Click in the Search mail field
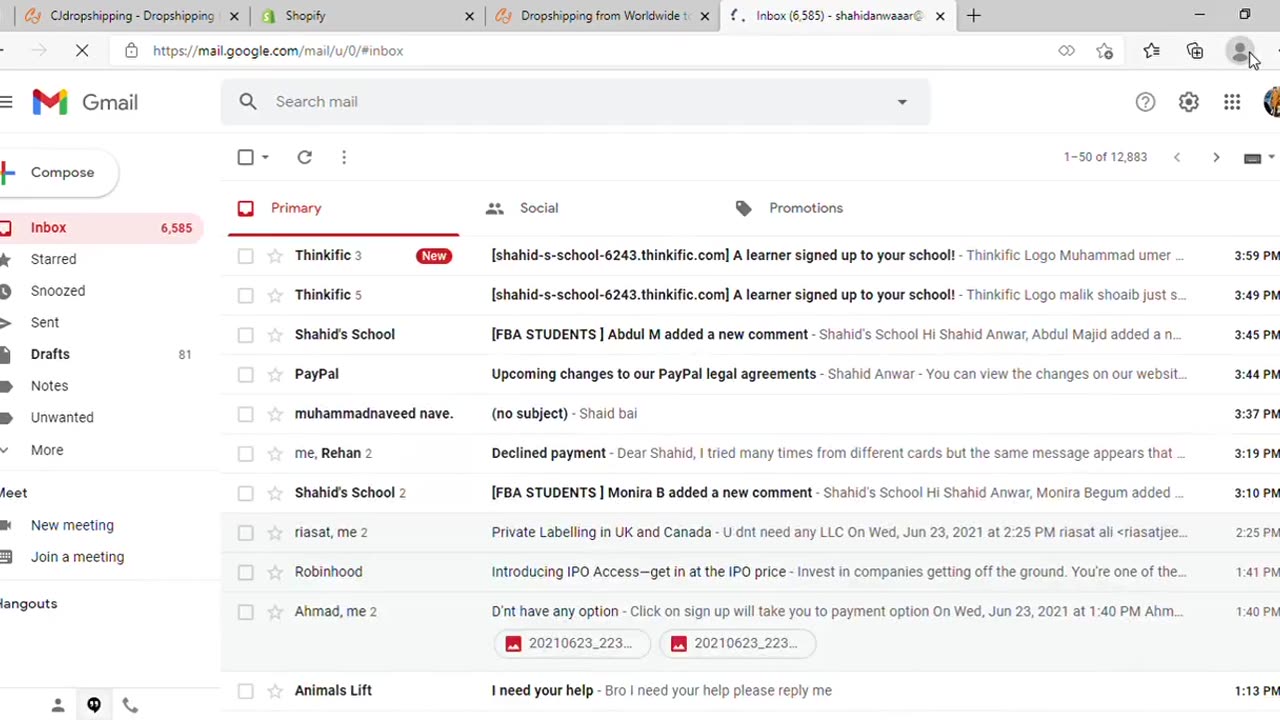 (575, 101)
